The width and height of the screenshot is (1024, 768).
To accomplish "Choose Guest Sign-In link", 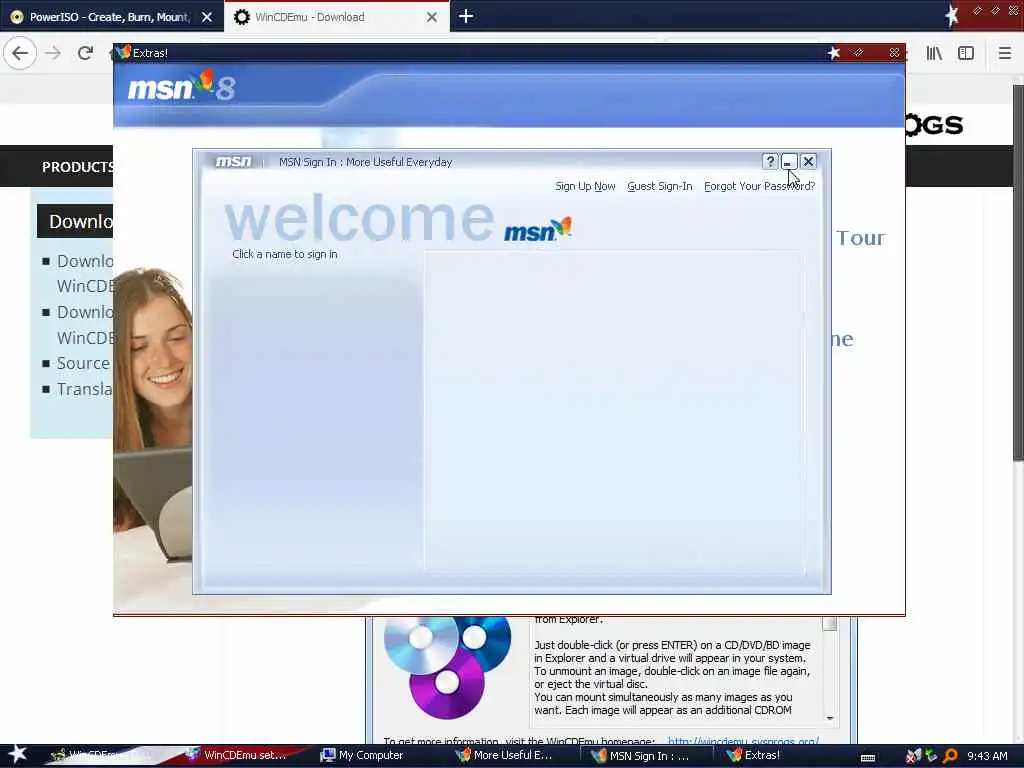I will [x=660, y=186].
